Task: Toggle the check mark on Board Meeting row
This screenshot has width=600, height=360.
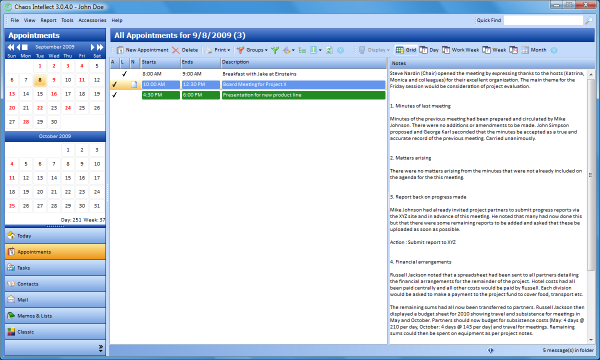Action: pos(114,85)
